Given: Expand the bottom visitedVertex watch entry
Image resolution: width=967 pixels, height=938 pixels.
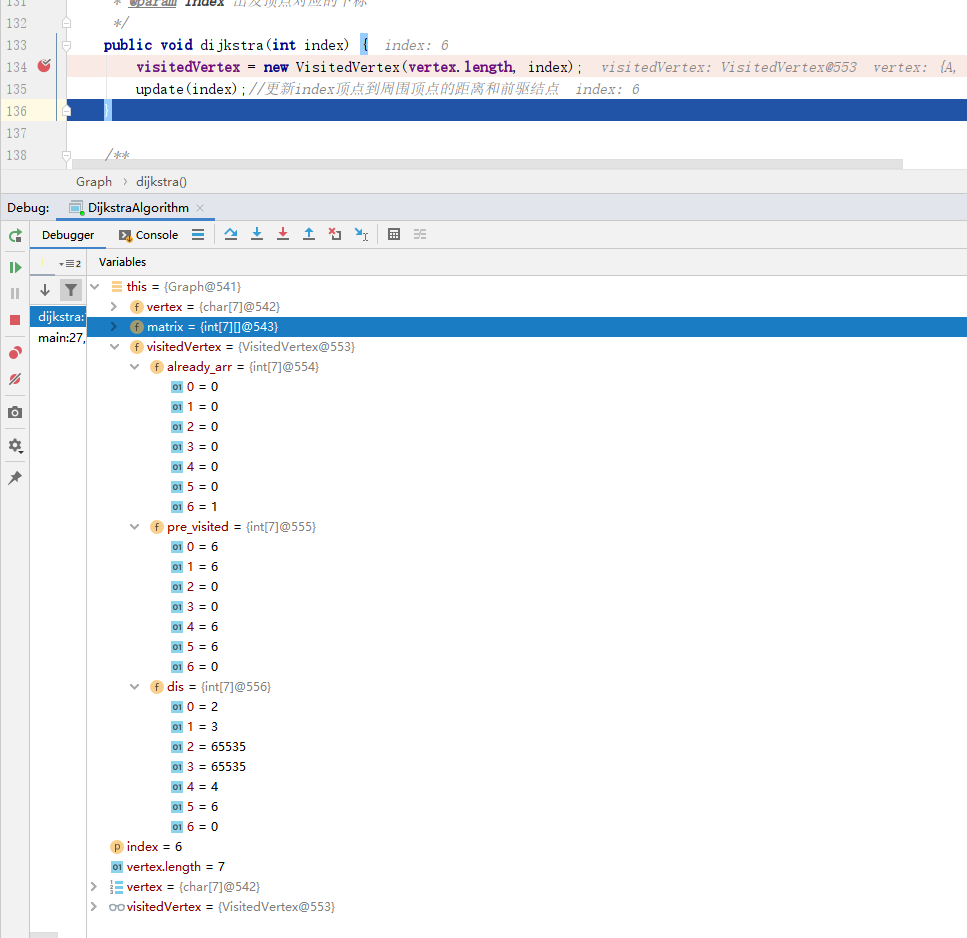Looking at the screenshot, I should tap(94, 907).
